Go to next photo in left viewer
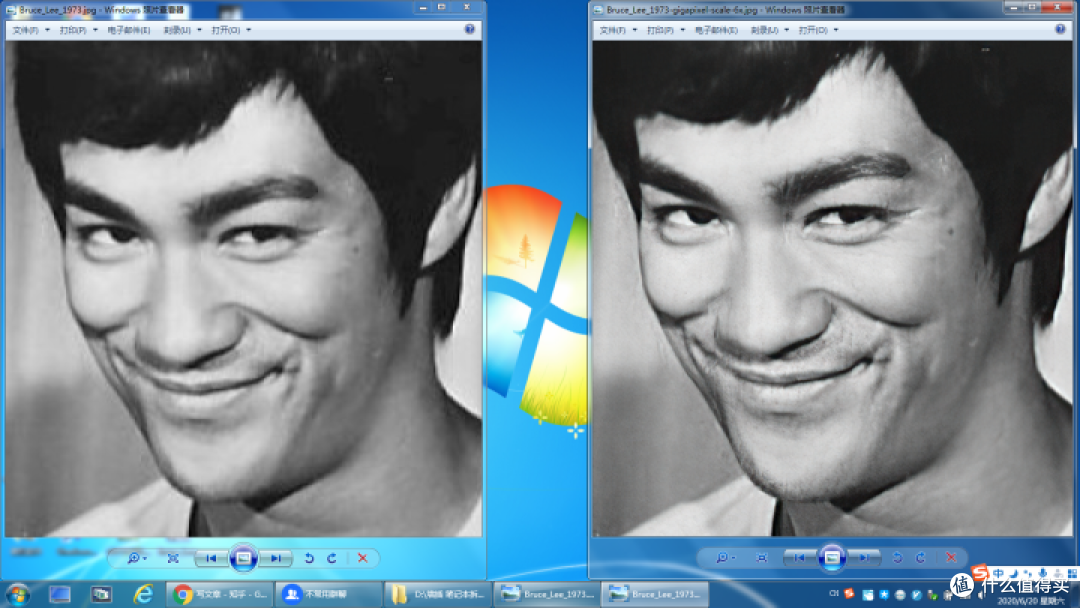Screen dimensions: 1080x608 (x=276, y=558)
